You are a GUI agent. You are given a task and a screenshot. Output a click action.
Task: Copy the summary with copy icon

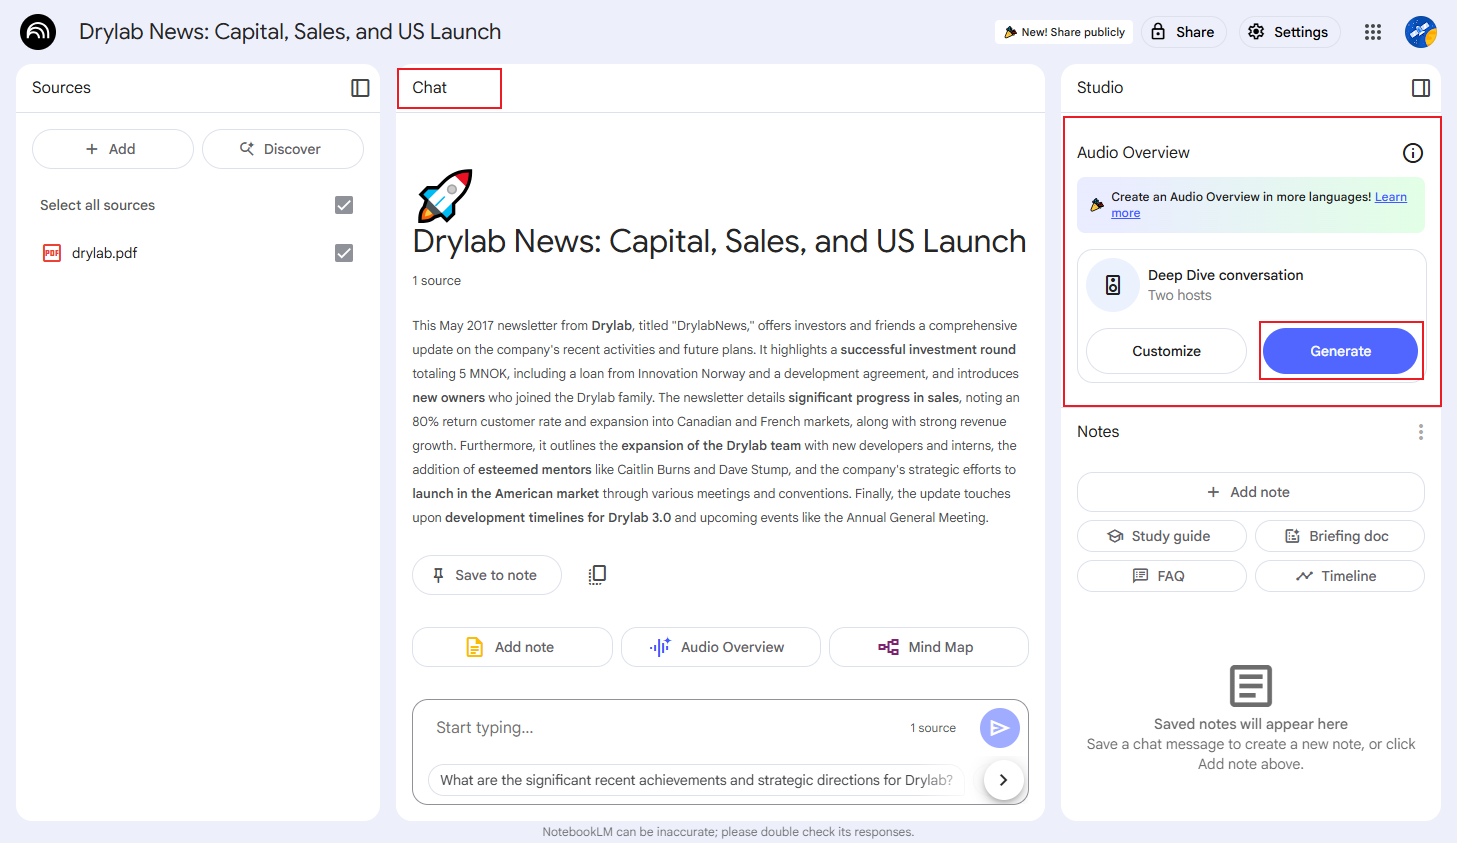pyautogui.click(x=597, y=575)
